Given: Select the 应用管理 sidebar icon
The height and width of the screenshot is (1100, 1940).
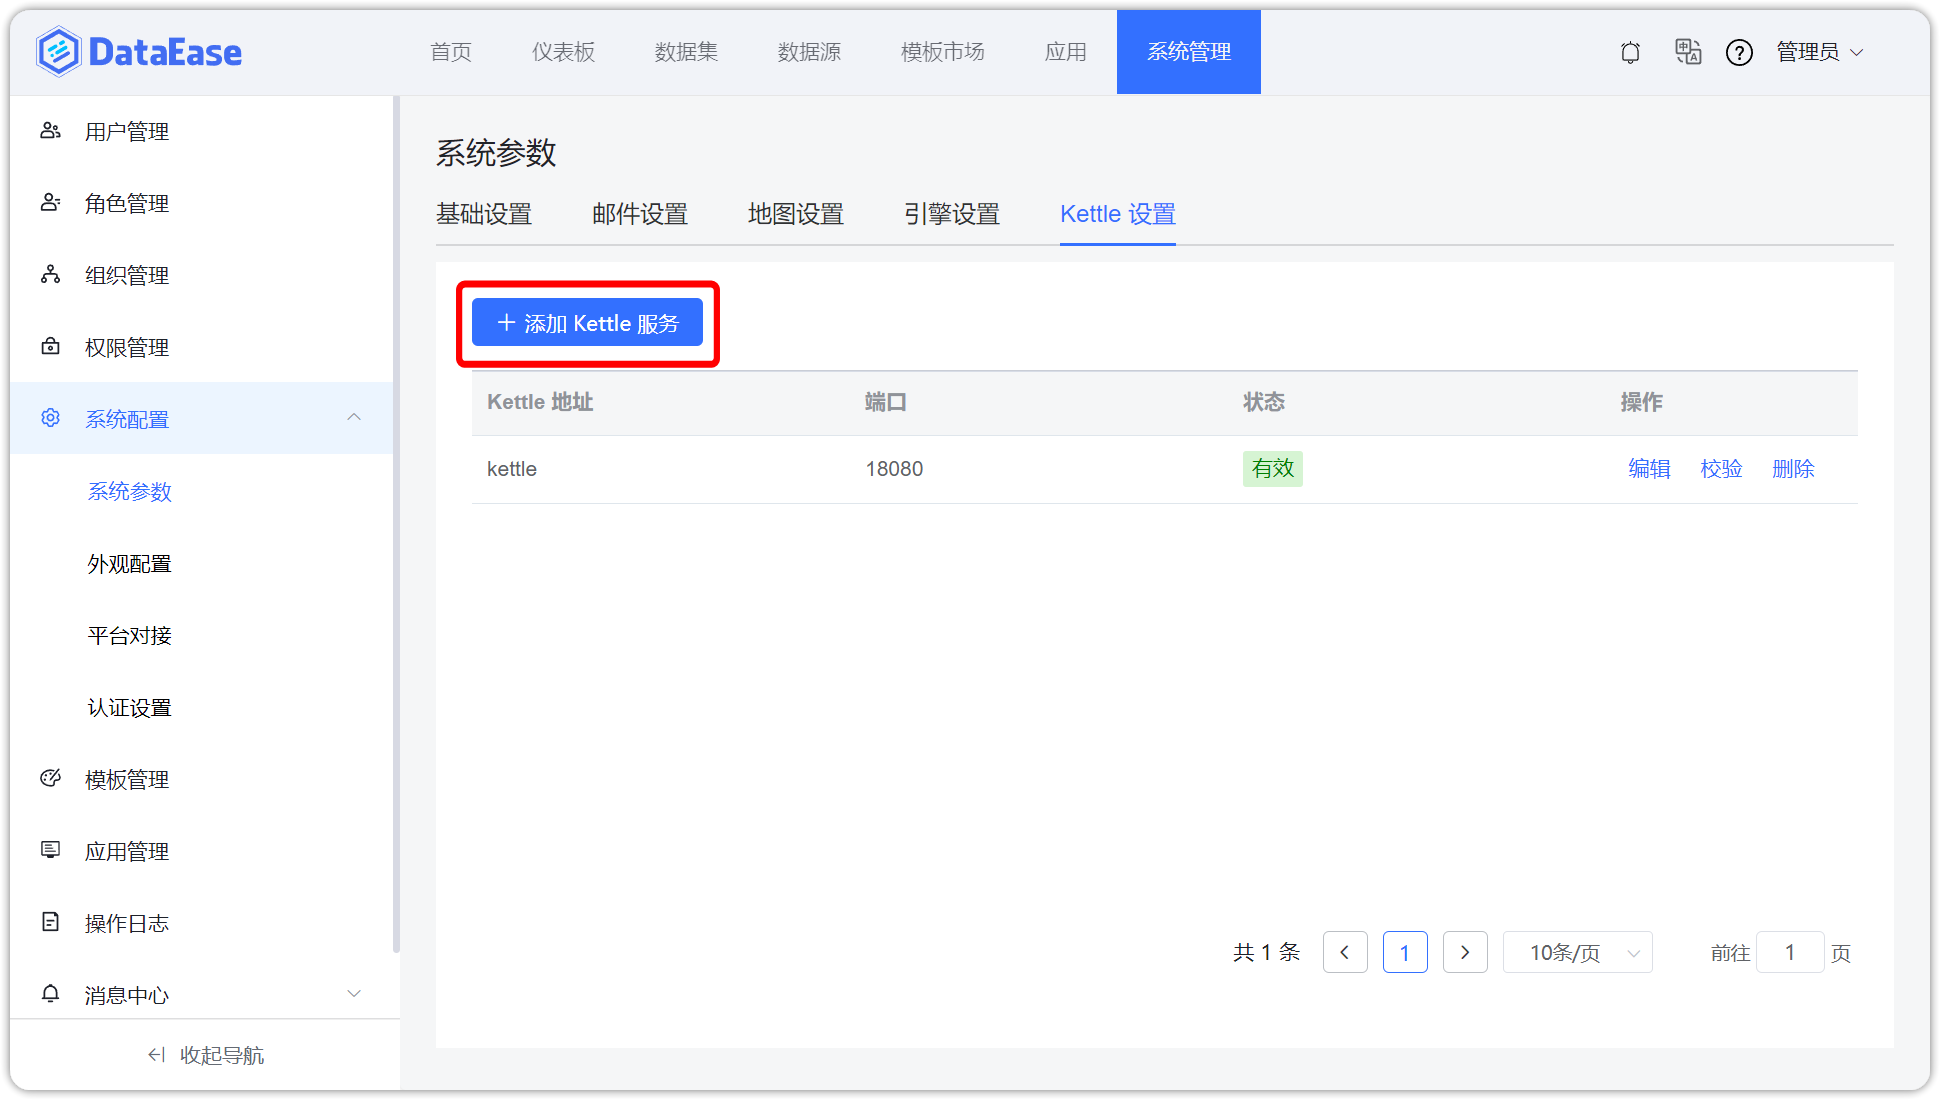Looking at the screenshot, I should [50, 850].
